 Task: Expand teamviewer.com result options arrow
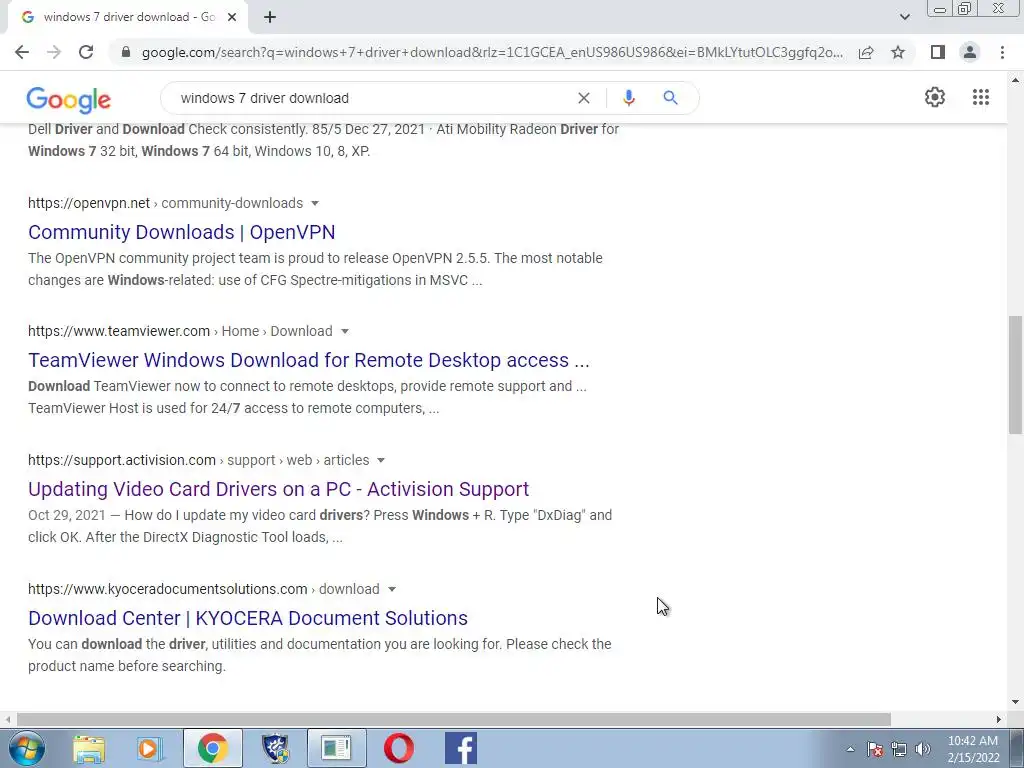point(345,331)
